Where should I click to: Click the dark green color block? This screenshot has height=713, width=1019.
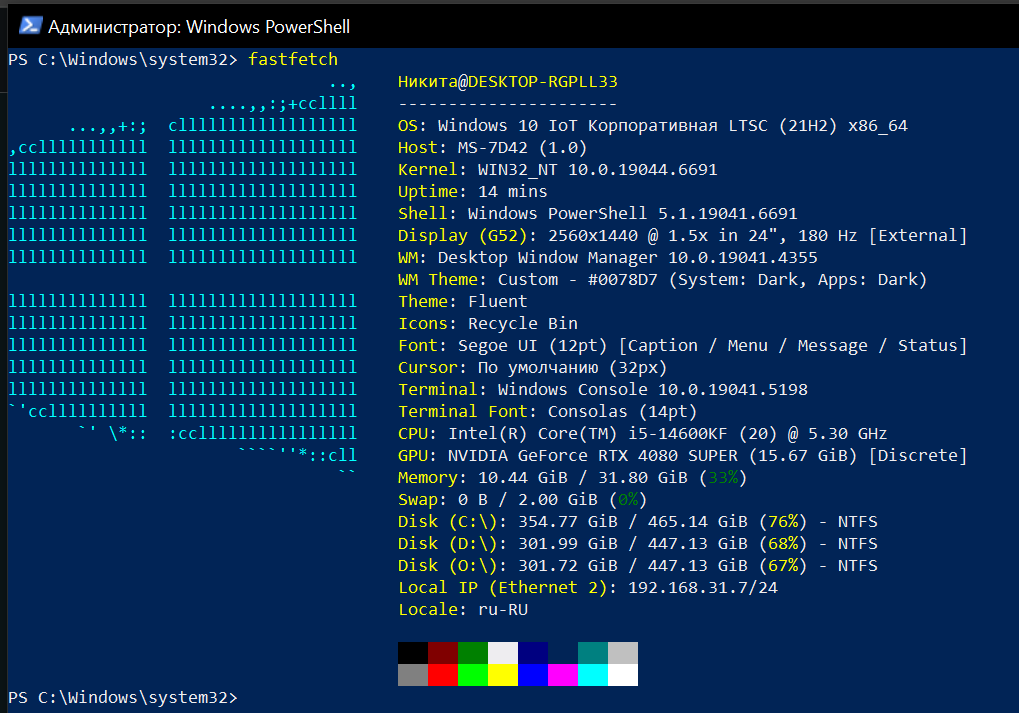pyautogui.click(x=472, y=653)
